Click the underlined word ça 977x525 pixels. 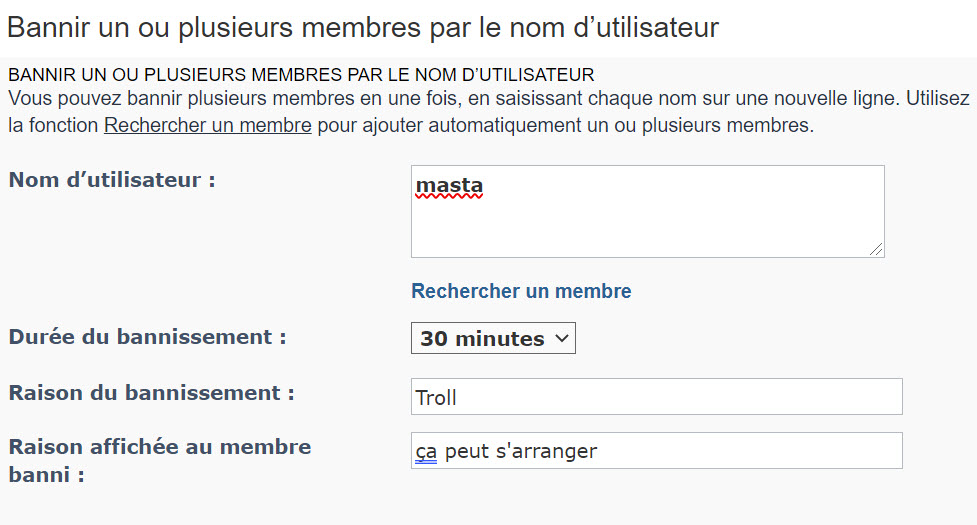427,451
